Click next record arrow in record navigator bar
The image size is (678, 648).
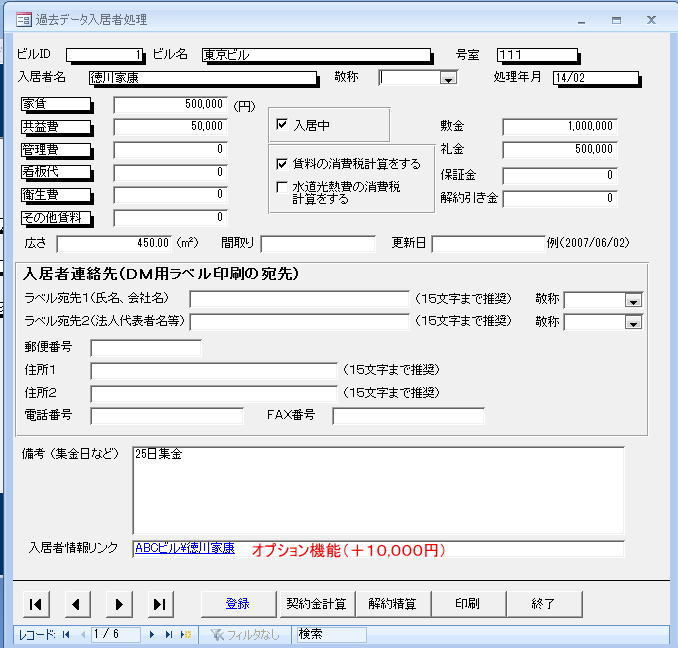(152, 635)
